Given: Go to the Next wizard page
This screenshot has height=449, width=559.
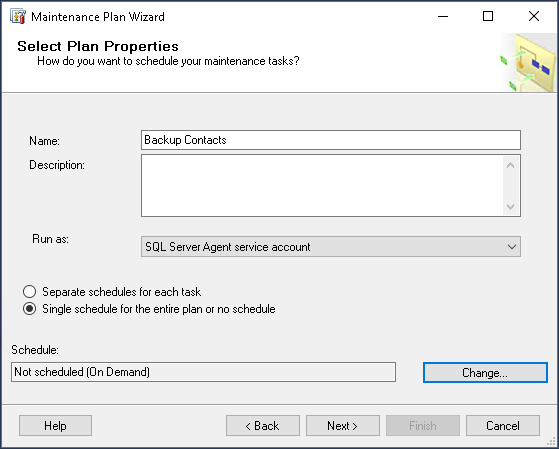Looking at the screenshot, I should point(343,425).
